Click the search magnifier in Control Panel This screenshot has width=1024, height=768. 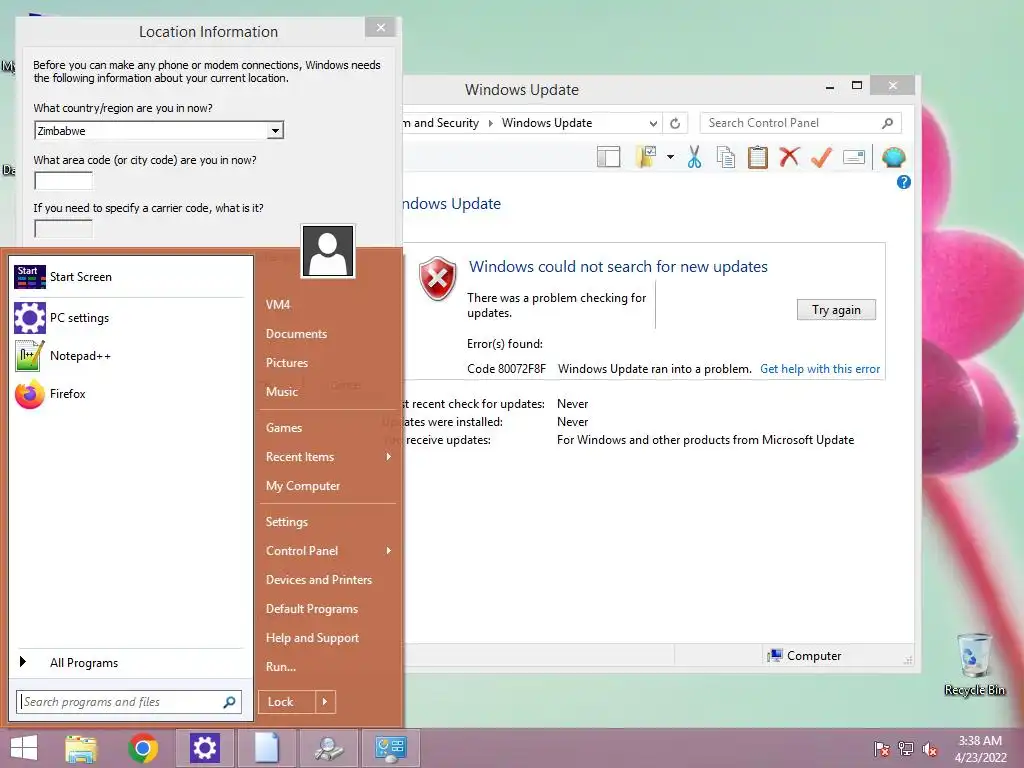(x=887, y=123)
